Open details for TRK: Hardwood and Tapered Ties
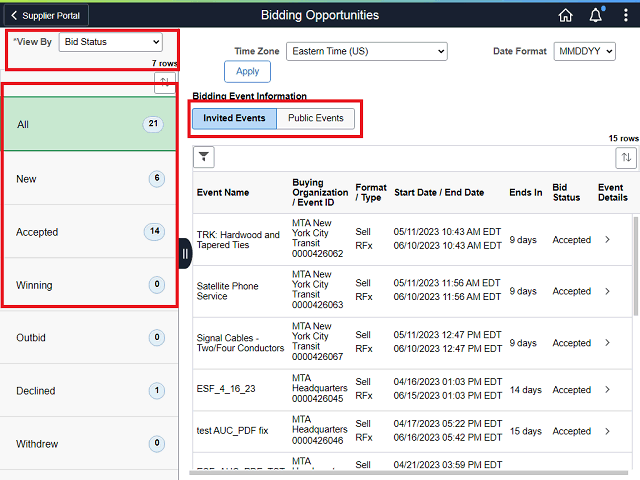Screen dimensions: 640x480 607,240
